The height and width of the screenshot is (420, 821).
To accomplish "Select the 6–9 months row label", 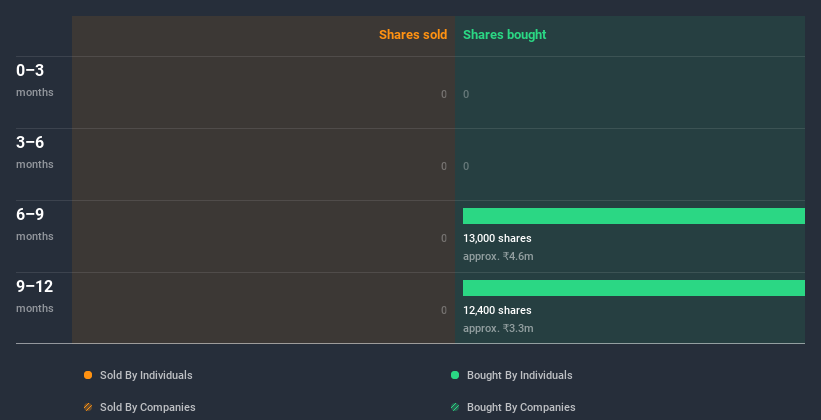I will pyautogui.click(x=35, y=225).
